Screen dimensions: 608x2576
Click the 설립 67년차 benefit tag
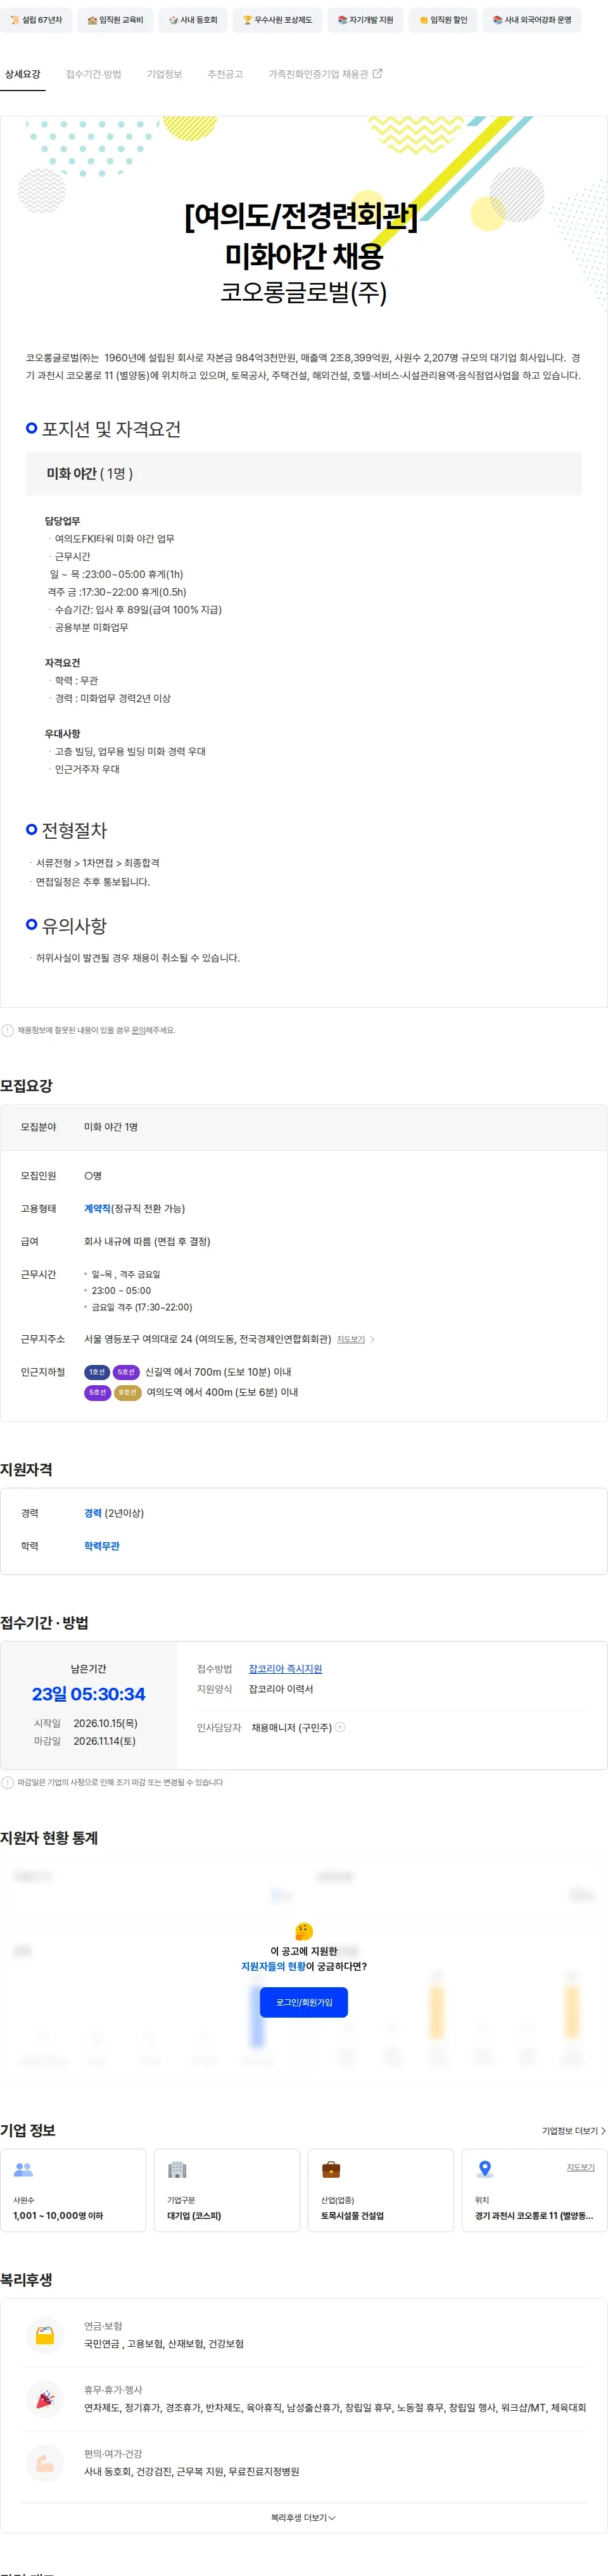[36, 20]
